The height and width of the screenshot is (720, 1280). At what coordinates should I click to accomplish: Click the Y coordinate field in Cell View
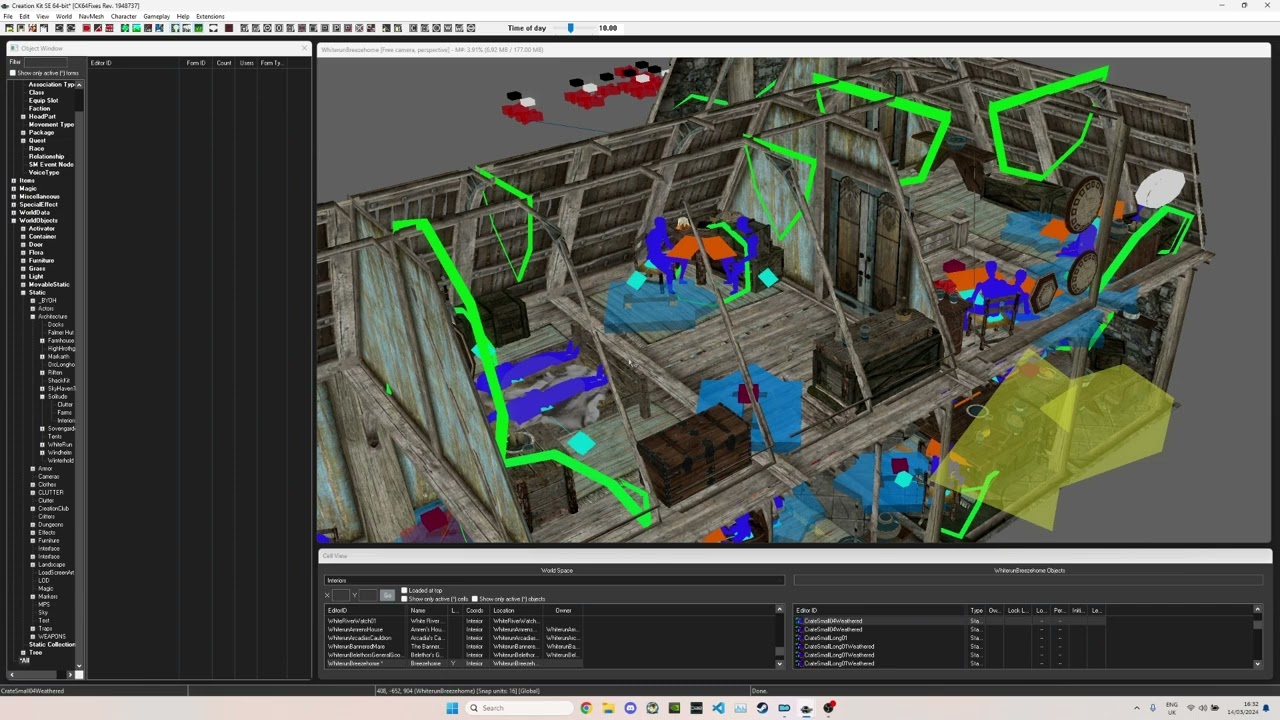coord(367,595)
